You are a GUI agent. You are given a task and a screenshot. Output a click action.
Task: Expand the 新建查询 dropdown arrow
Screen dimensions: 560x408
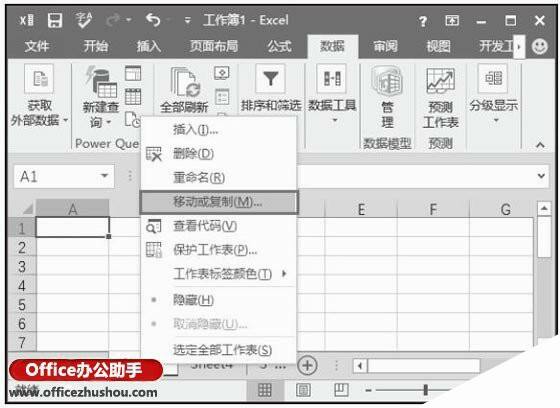(109, 123)
